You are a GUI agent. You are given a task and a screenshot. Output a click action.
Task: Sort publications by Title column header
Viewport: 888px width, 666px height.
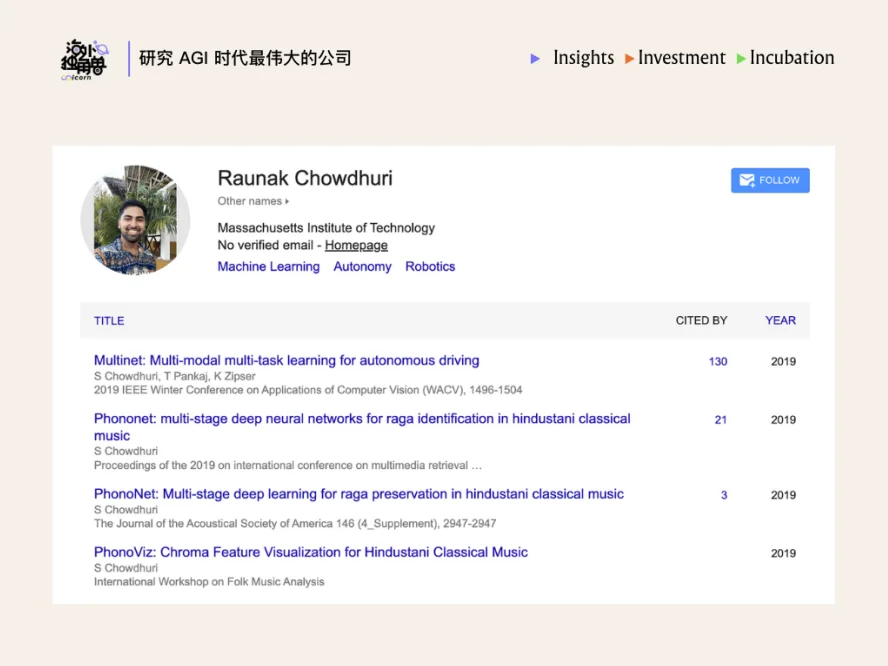(109, 321)
